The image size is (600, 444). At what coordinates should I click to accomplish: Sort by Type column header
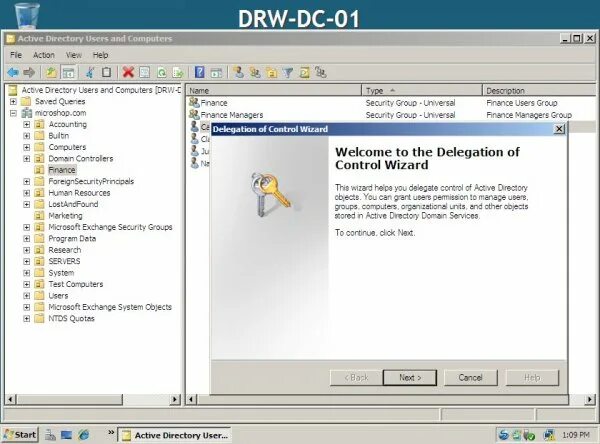point(422,91)
